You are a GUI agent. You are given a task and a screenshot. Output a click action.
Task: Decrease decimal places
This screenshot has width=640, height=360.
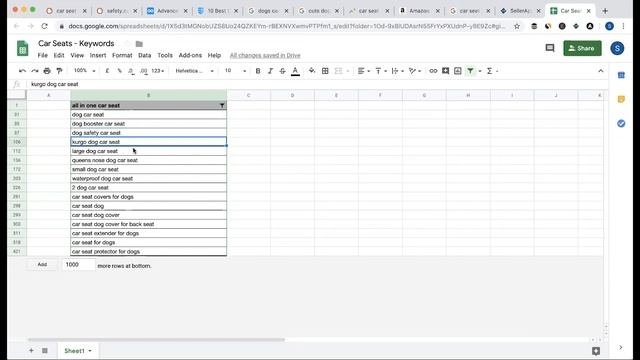click(x=131, y=71)
